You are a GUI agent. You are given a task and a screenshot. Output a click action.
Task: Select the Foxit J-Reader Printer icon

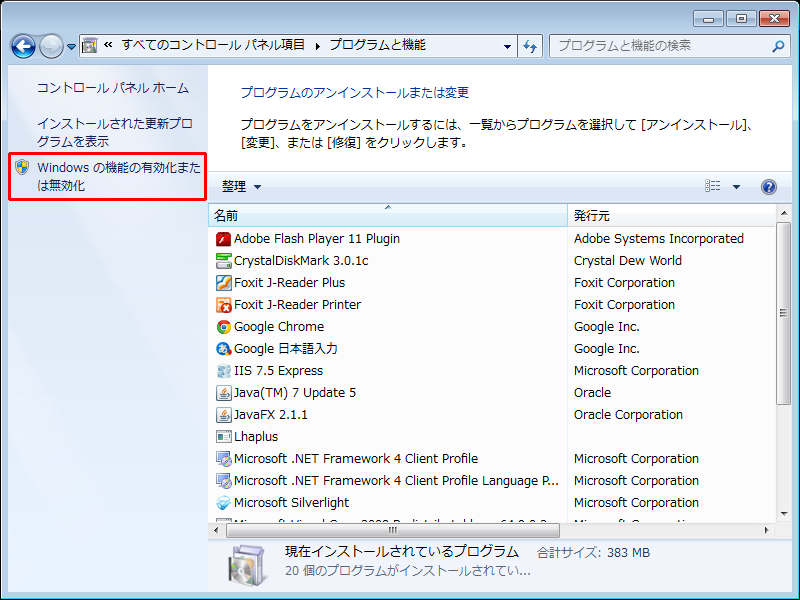coord(223,305)
